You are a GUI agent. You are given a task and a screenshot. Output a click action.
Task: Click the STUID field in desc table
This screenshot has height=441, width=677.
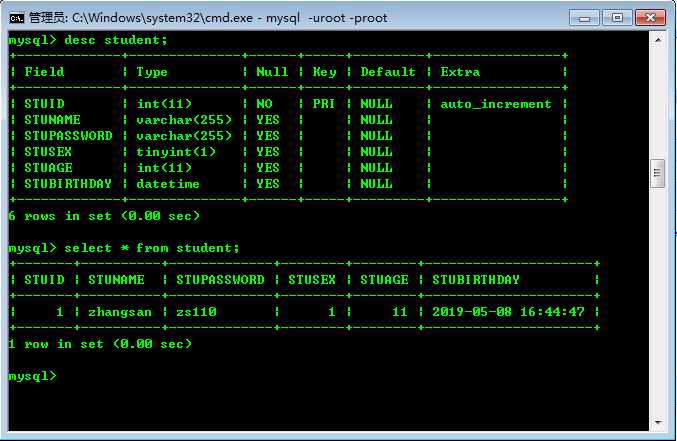pos(44,104)
